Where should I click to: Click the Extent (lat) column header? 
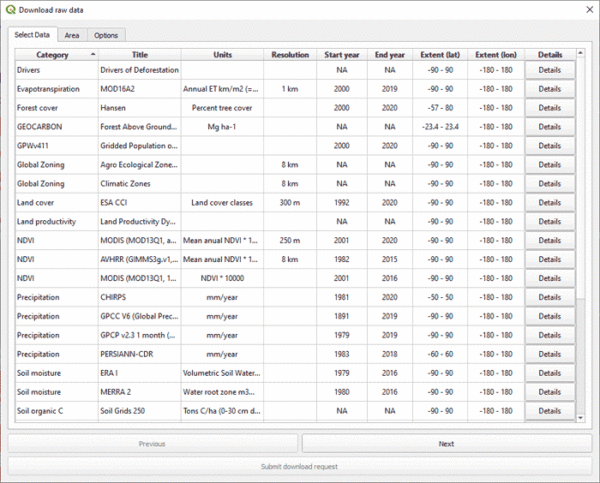point(440,55)
